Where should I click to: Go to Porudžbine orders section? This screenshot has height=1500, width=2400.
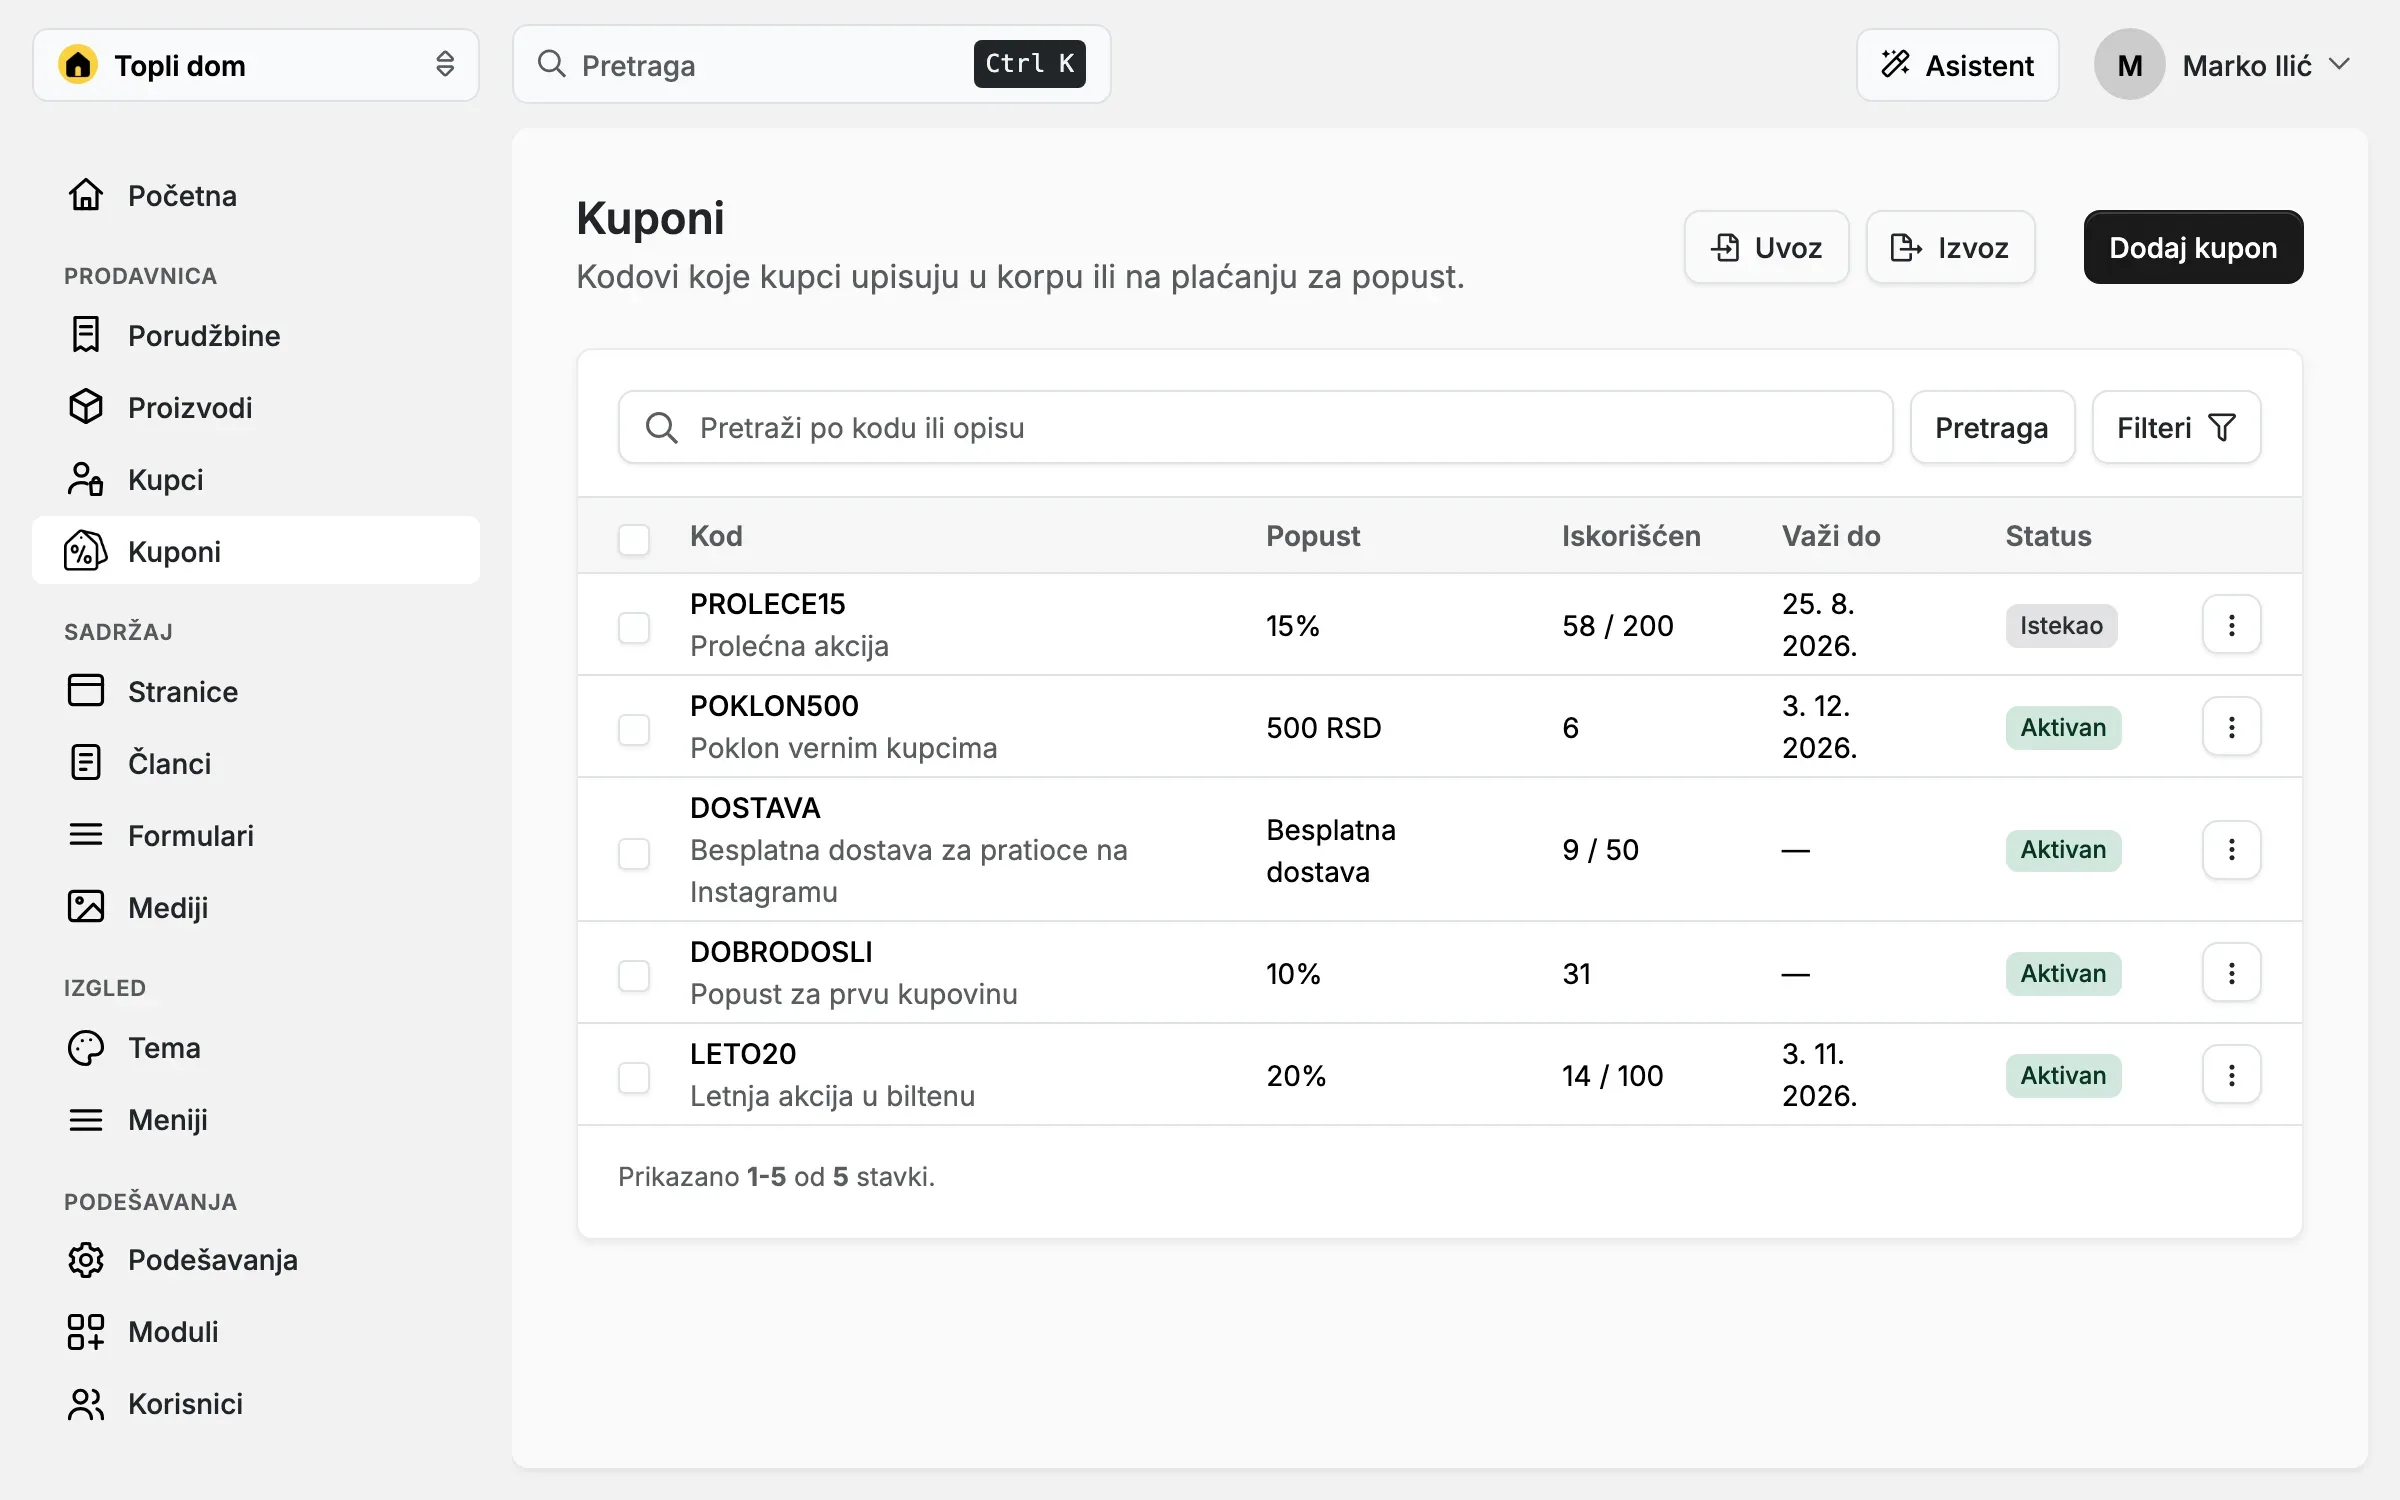(x=255, y=335)
